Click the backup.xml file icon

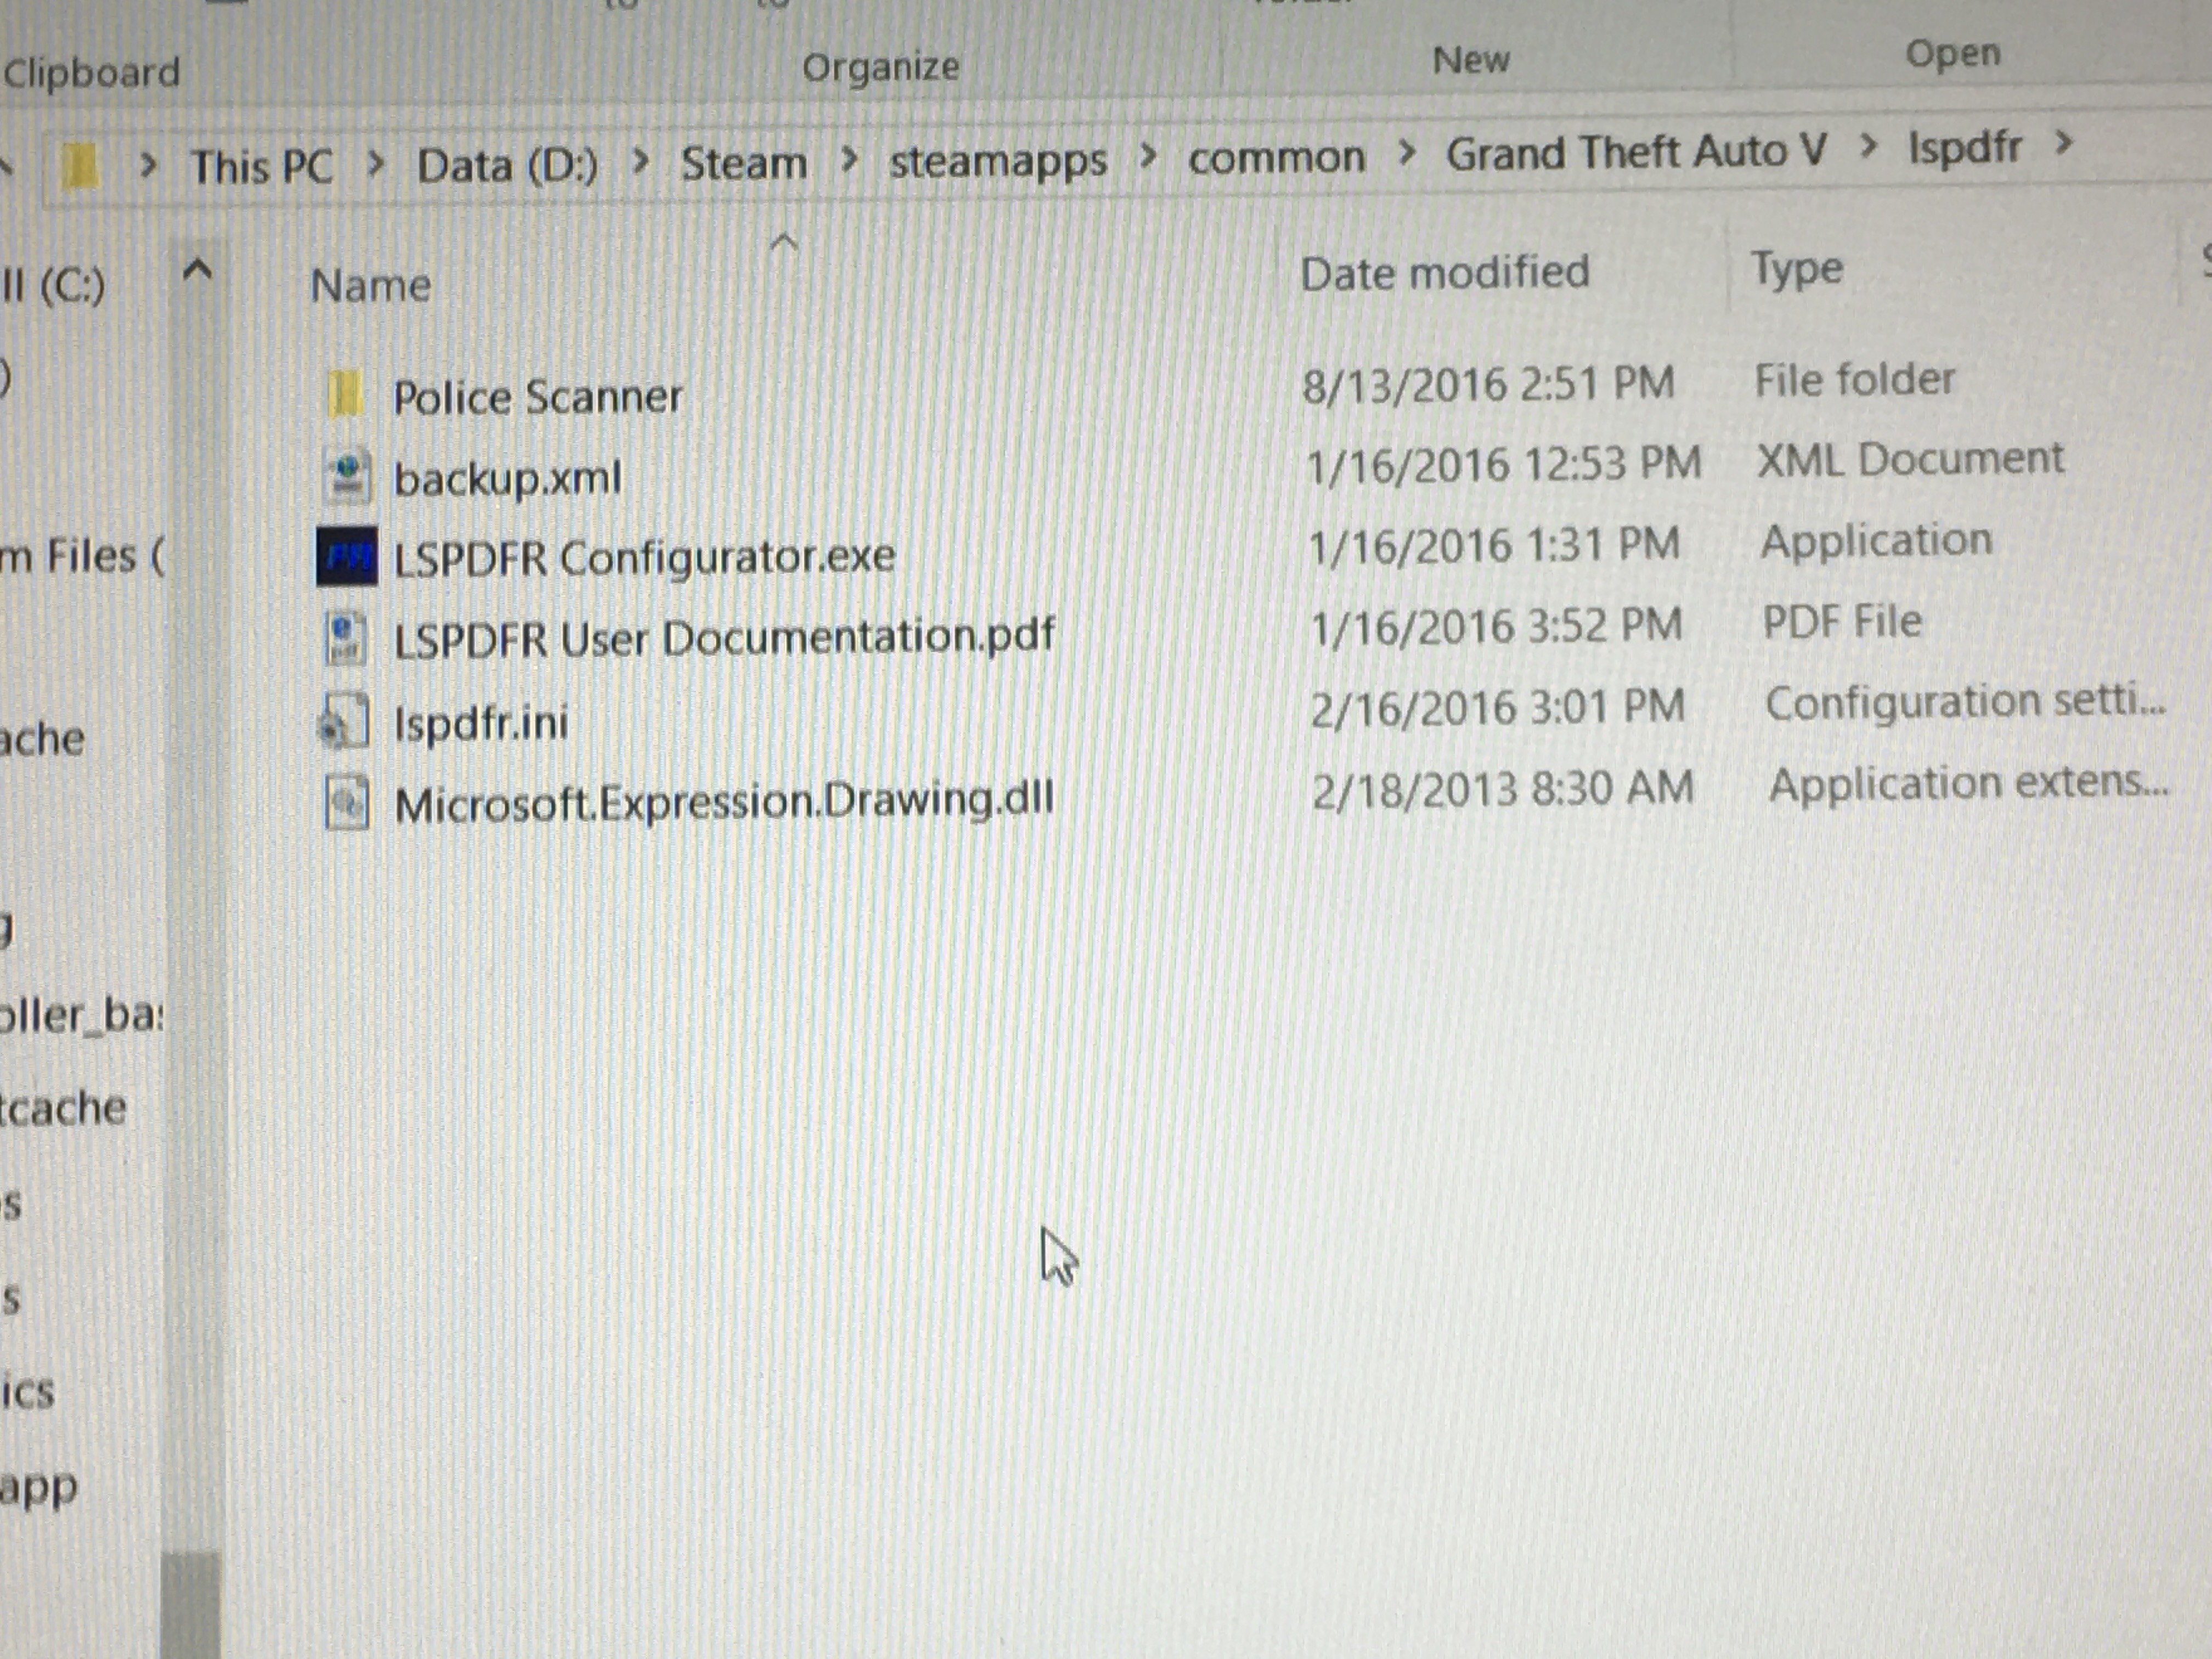347,476
